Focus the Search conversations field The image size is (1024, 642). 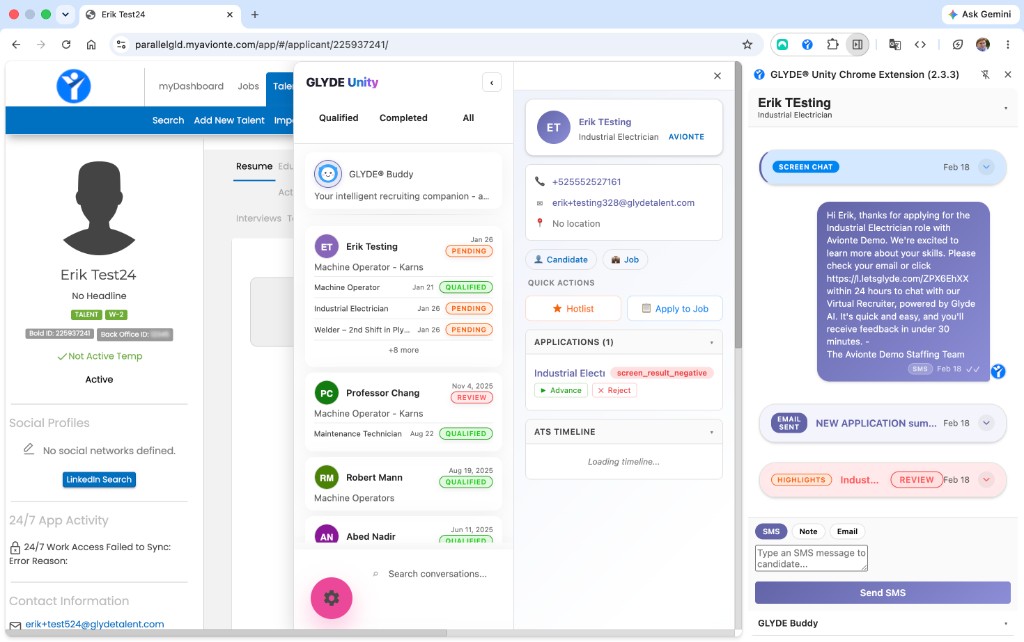(x=437, y=573)
